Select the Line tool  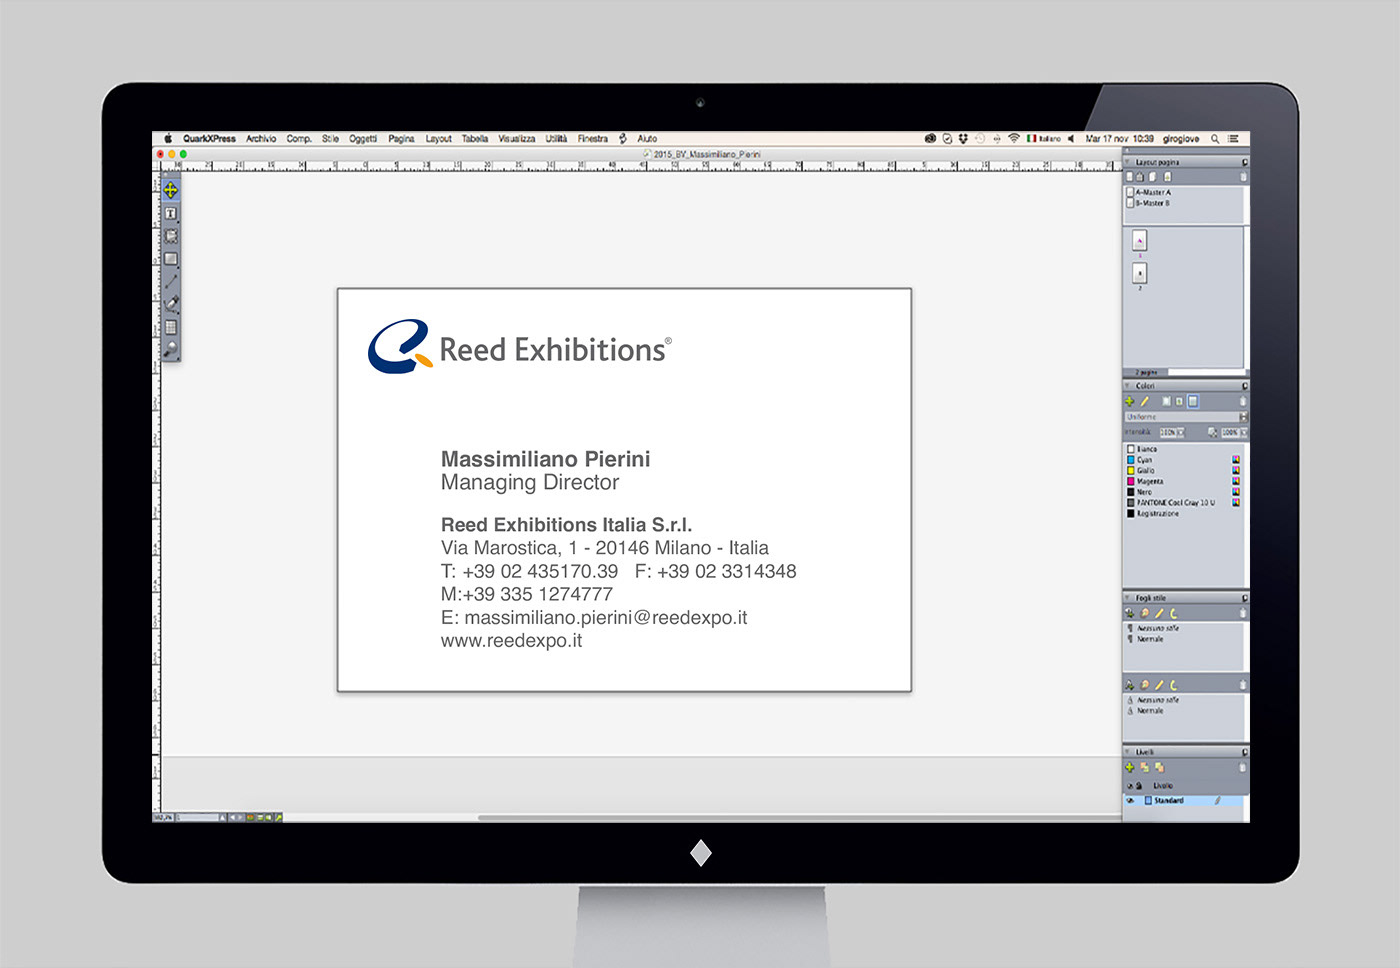(171, 282)
